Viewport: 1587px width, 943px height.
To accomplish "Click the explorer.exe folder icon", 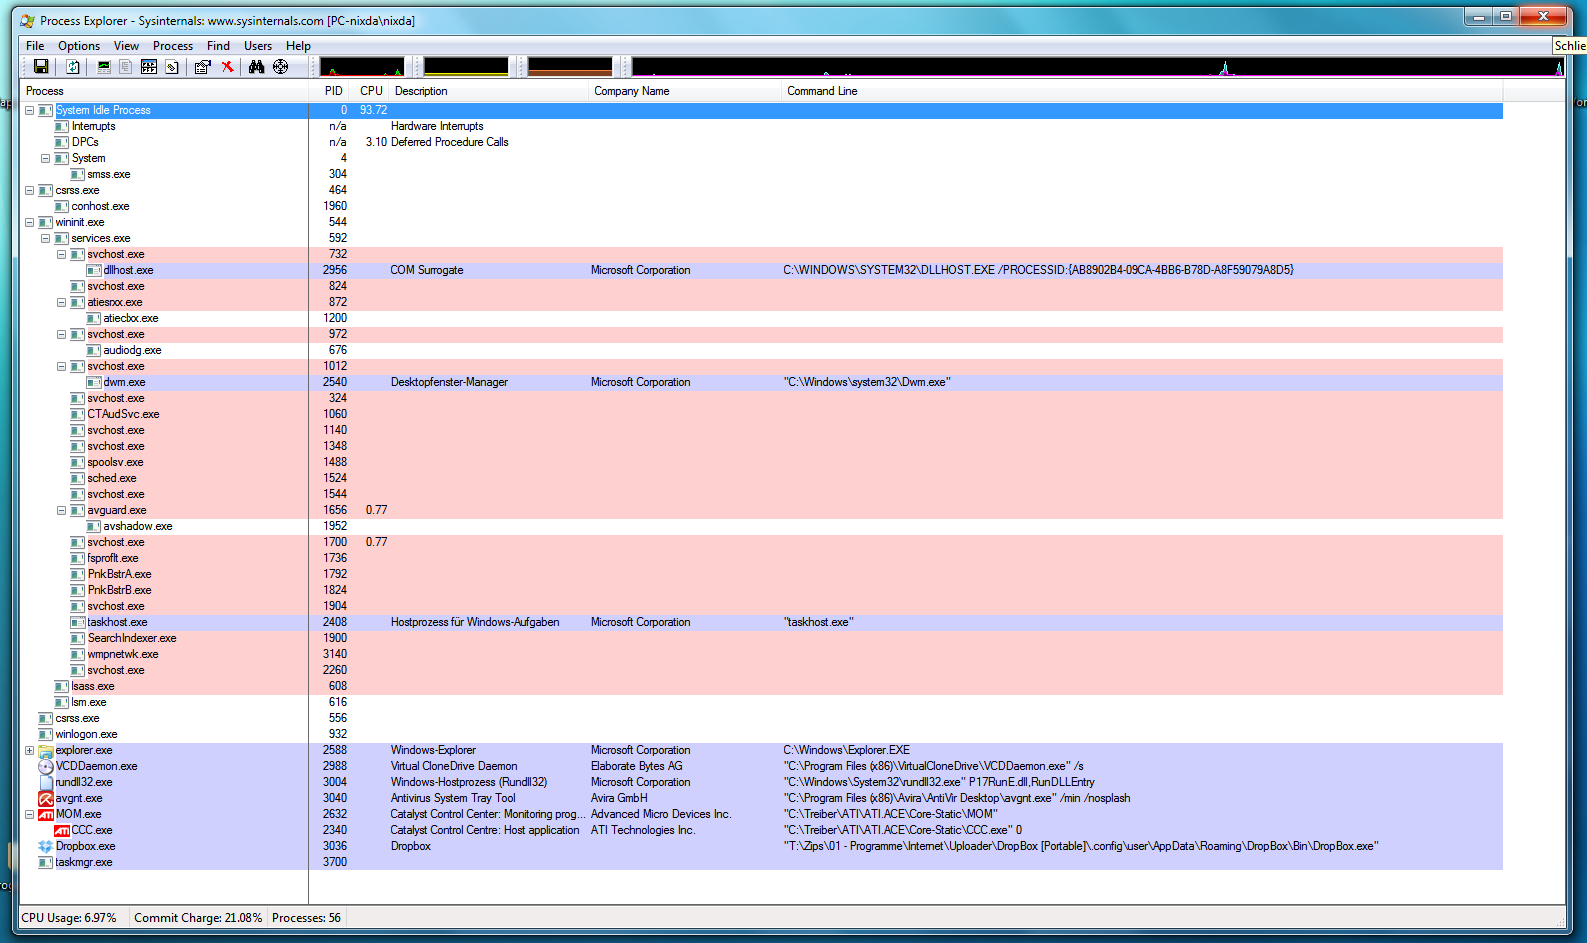I will 46,750.
